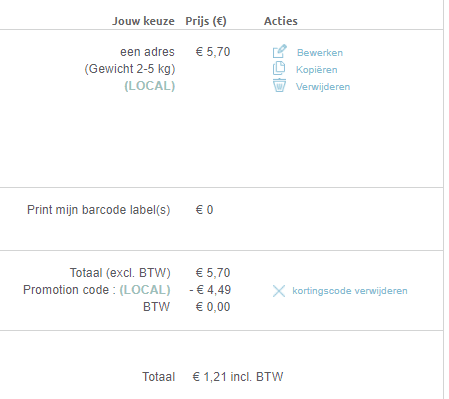Click the - € 4,49 discount amount

[210, 290]
